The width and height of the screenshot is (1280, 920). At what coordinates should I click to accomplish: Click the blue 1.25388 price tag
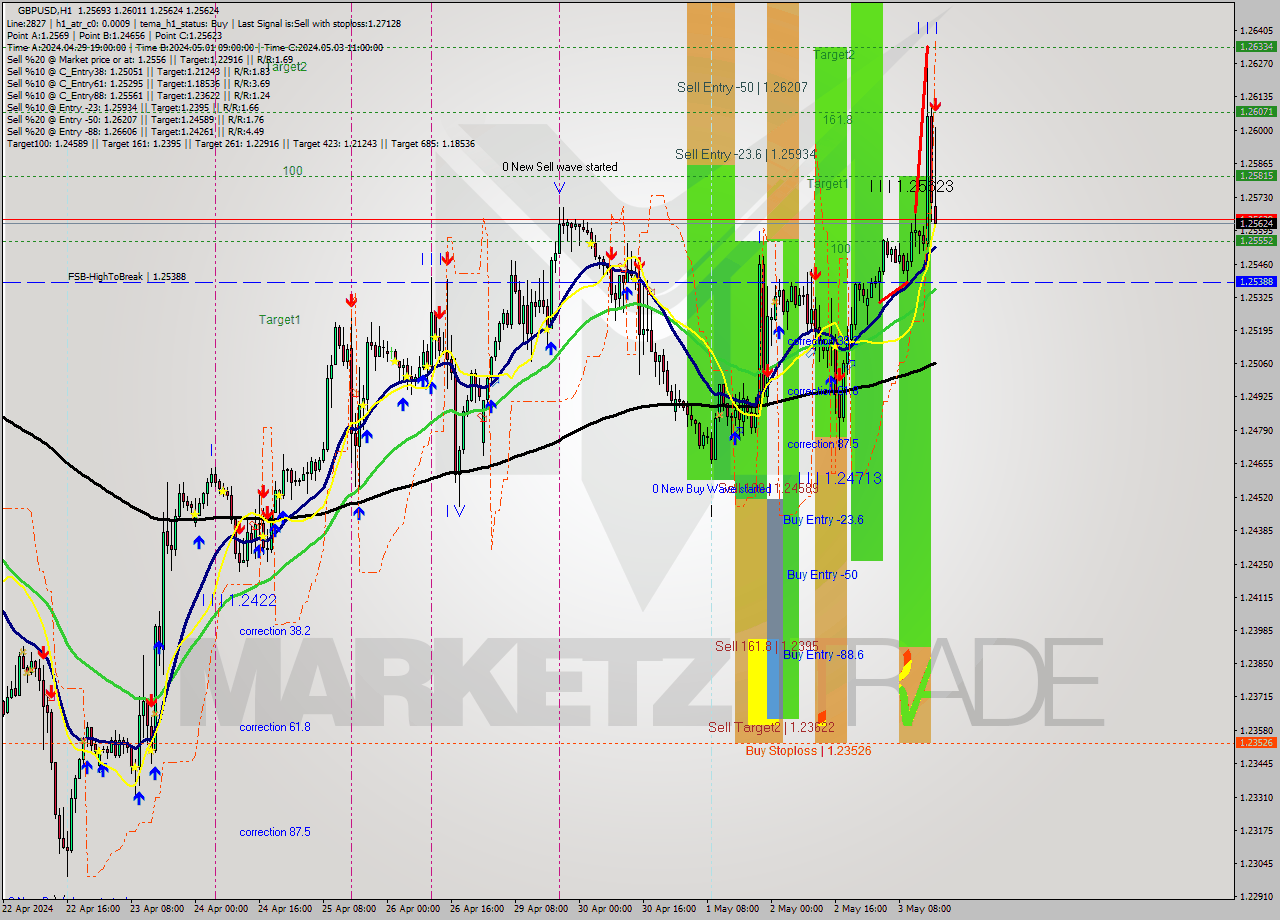pos(1256,282)
